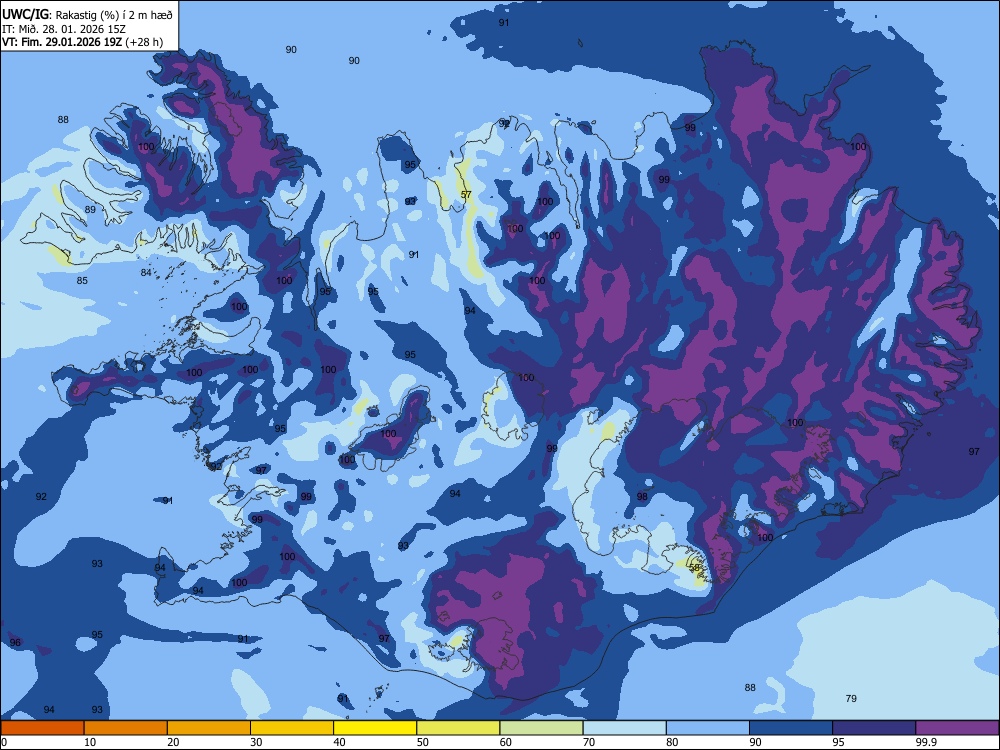Click the dark indigo 95–99.9 legend swatch
Image resolution: width=1000 pixels, height=750 pixels.
pyautogui.click(x=874, y=728)
